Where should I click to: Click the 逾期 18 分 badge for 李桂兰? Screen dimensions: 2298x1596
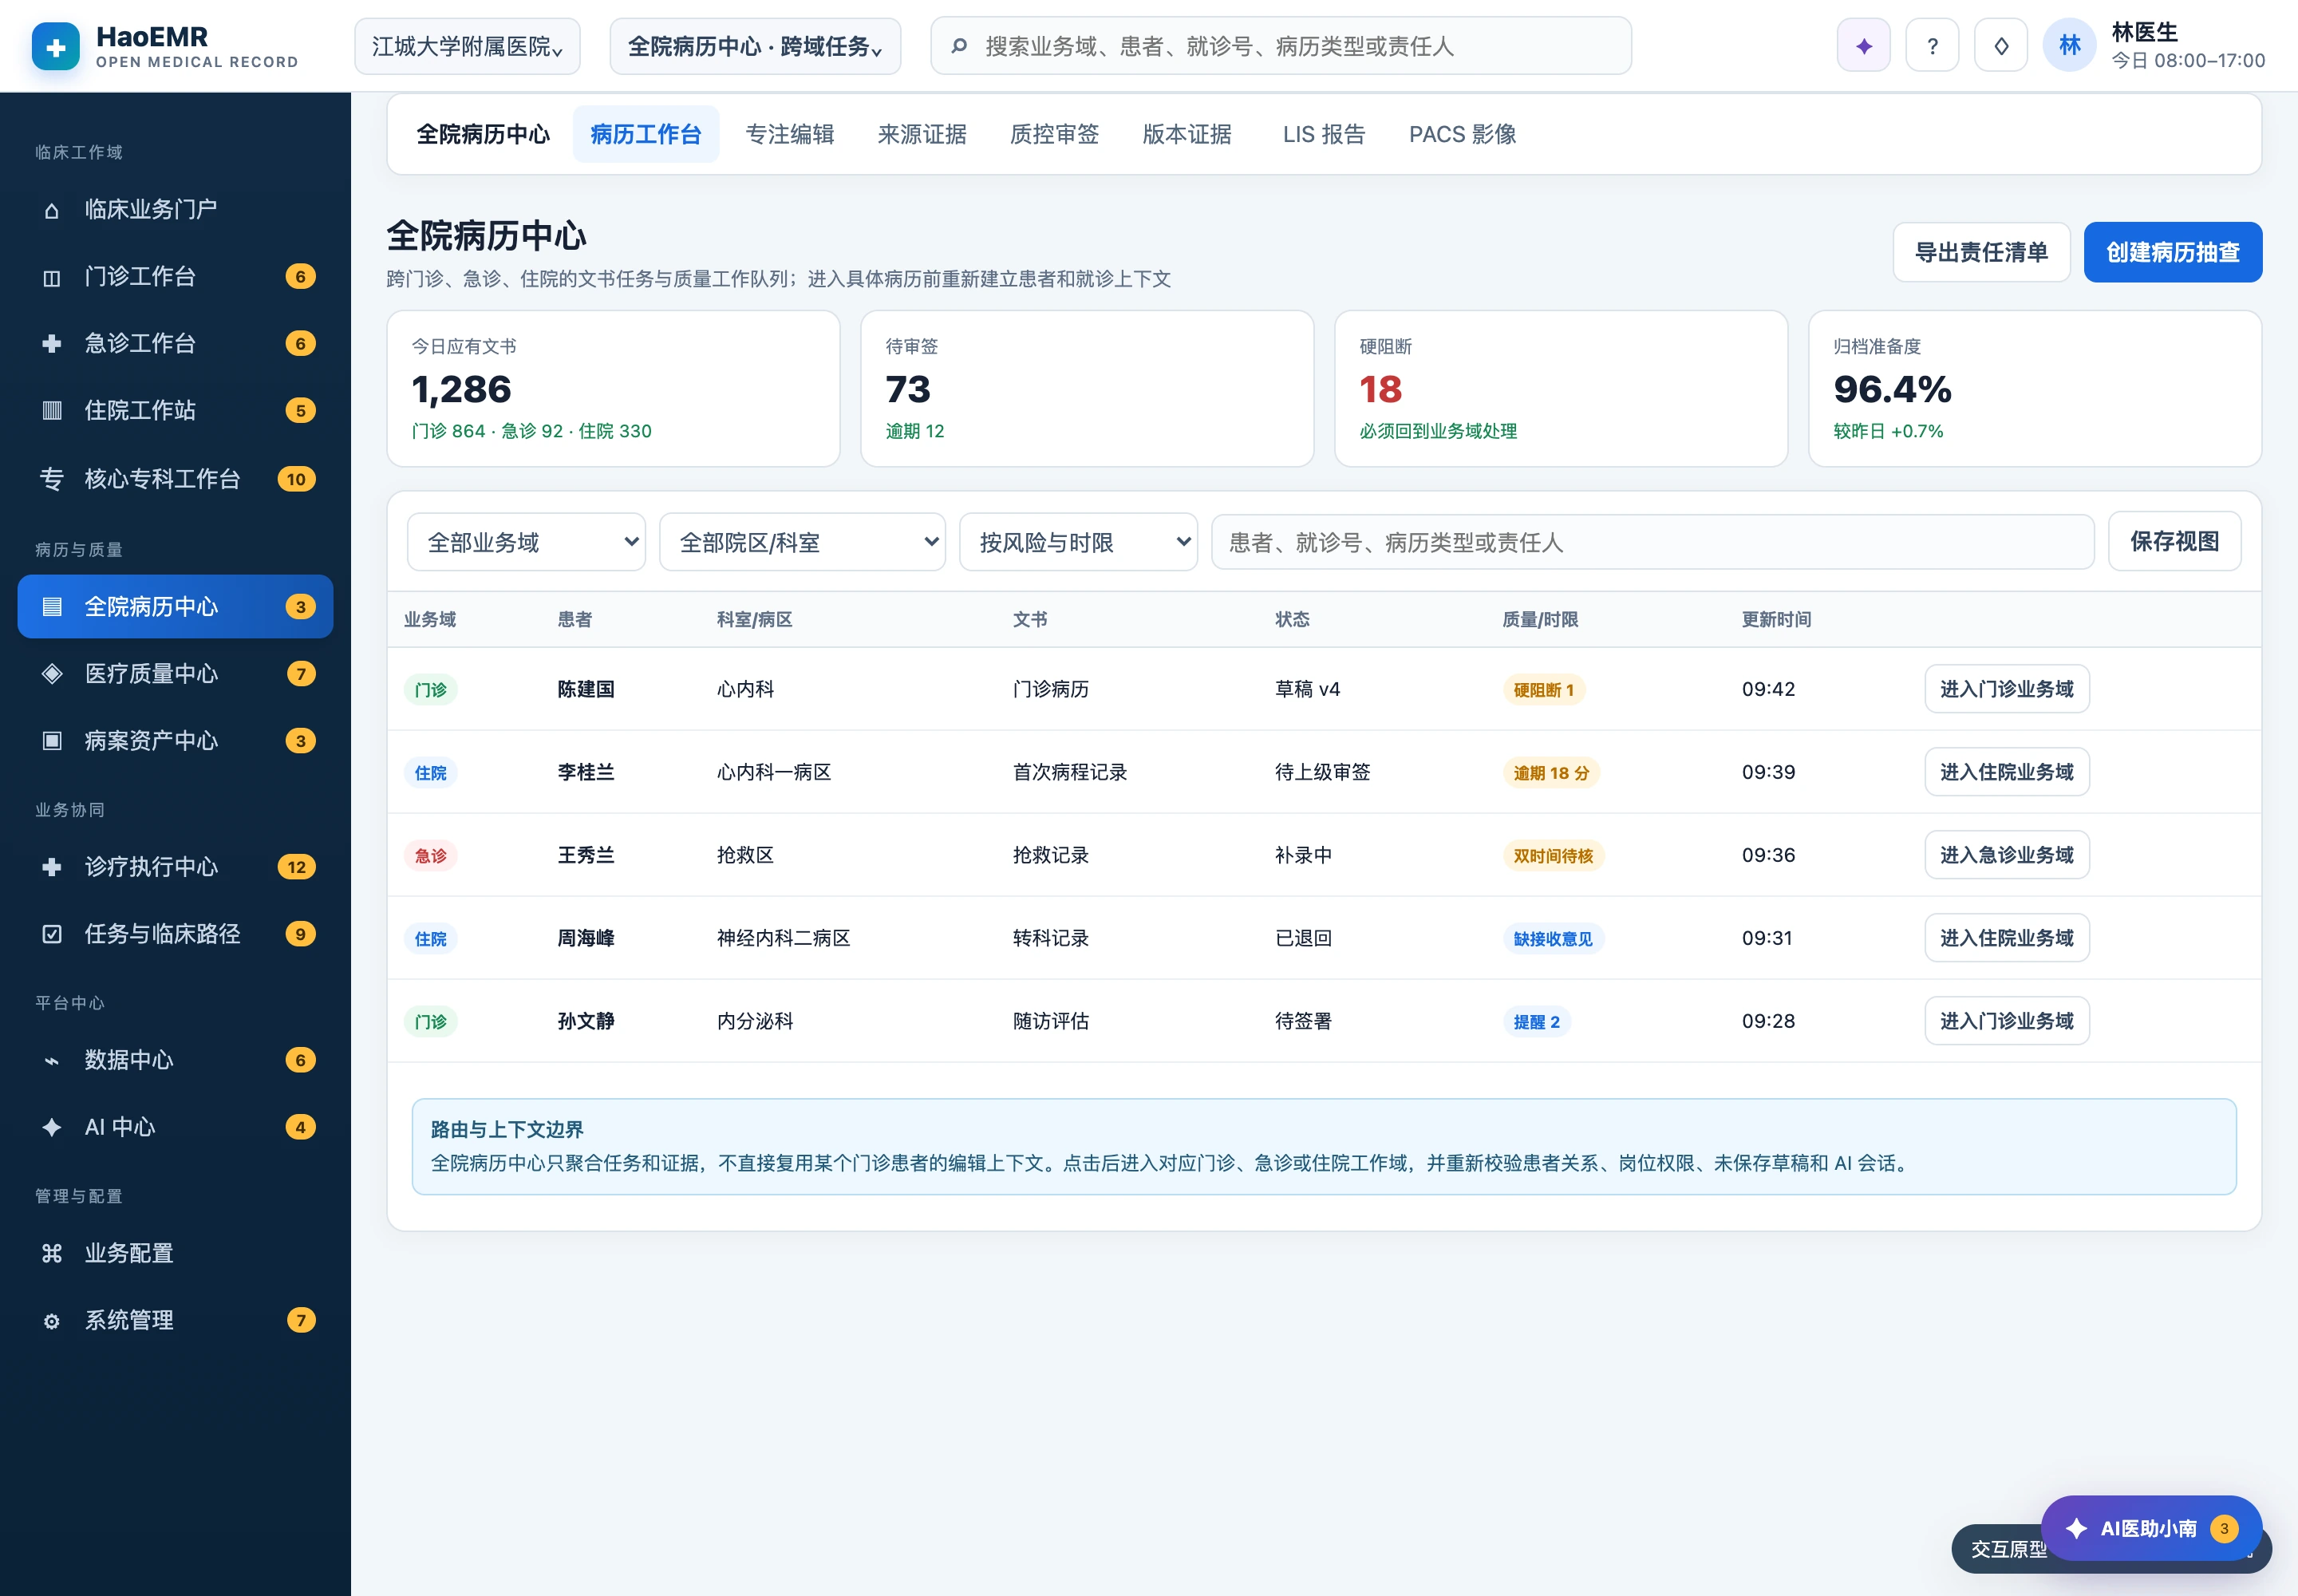(x=1551, y=773)
